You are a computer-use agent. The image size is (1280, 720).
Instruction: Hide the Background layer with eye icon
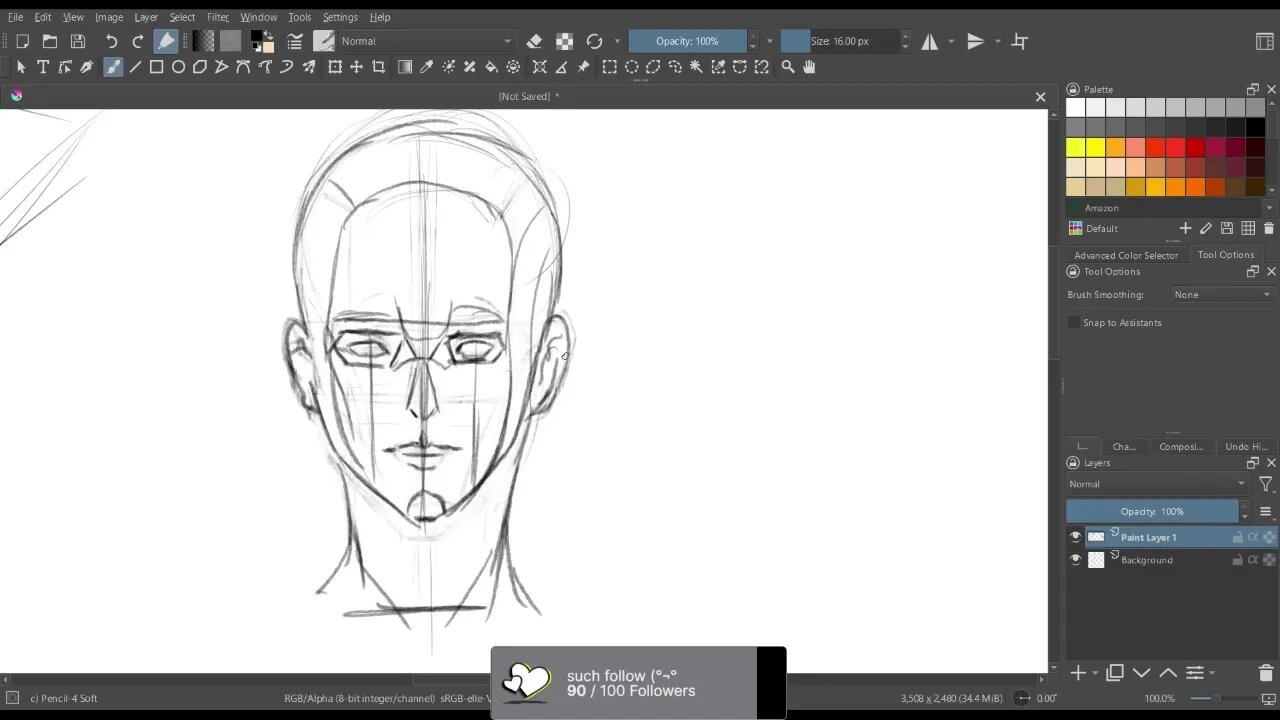tap(1075, 560)
